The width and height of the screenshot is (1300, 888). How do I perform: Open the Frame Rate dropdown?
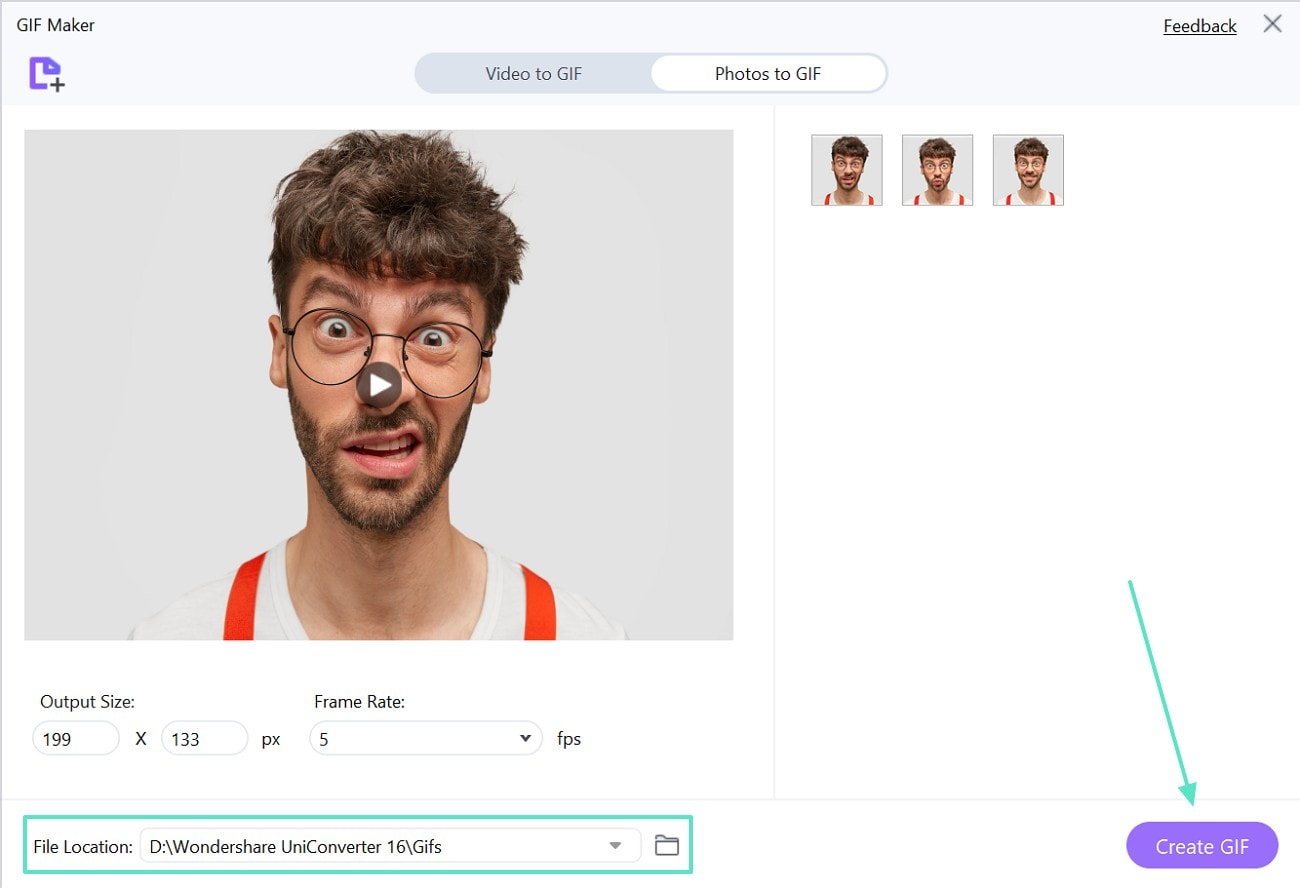426,739
